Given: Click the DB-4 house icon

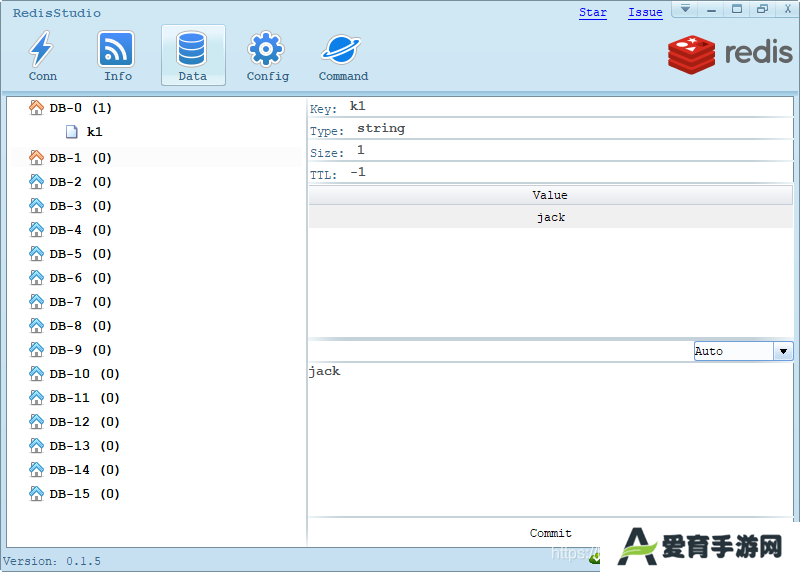Looking at the screenshot, I should (x=36, y=230).
